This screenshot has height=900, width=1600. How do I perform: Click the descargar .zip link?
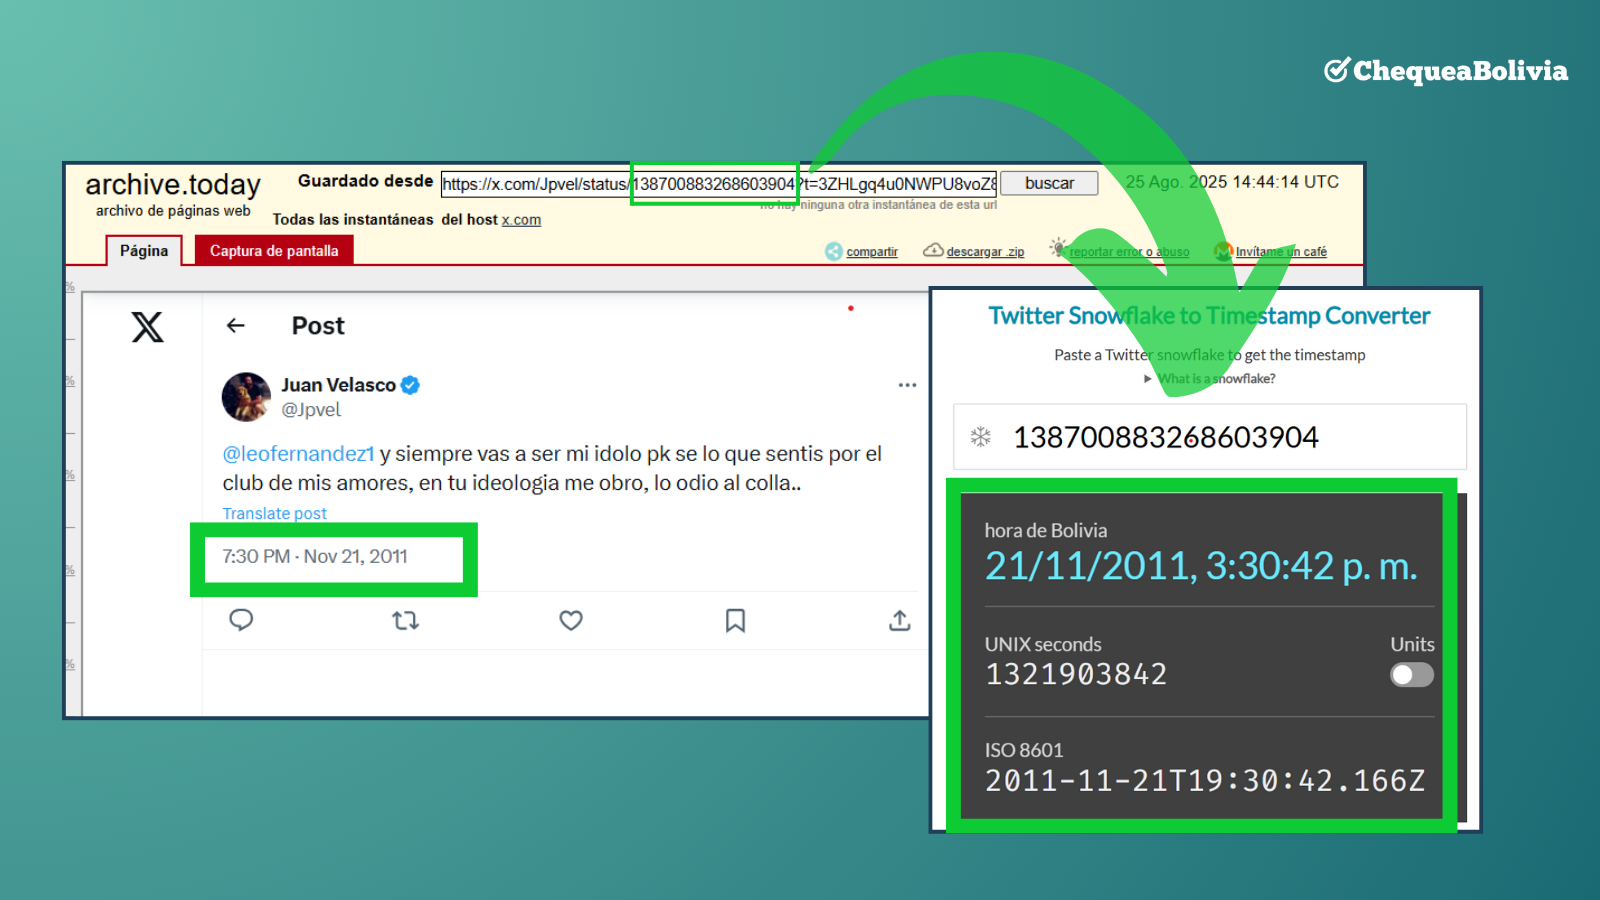(x=984, y=252)
